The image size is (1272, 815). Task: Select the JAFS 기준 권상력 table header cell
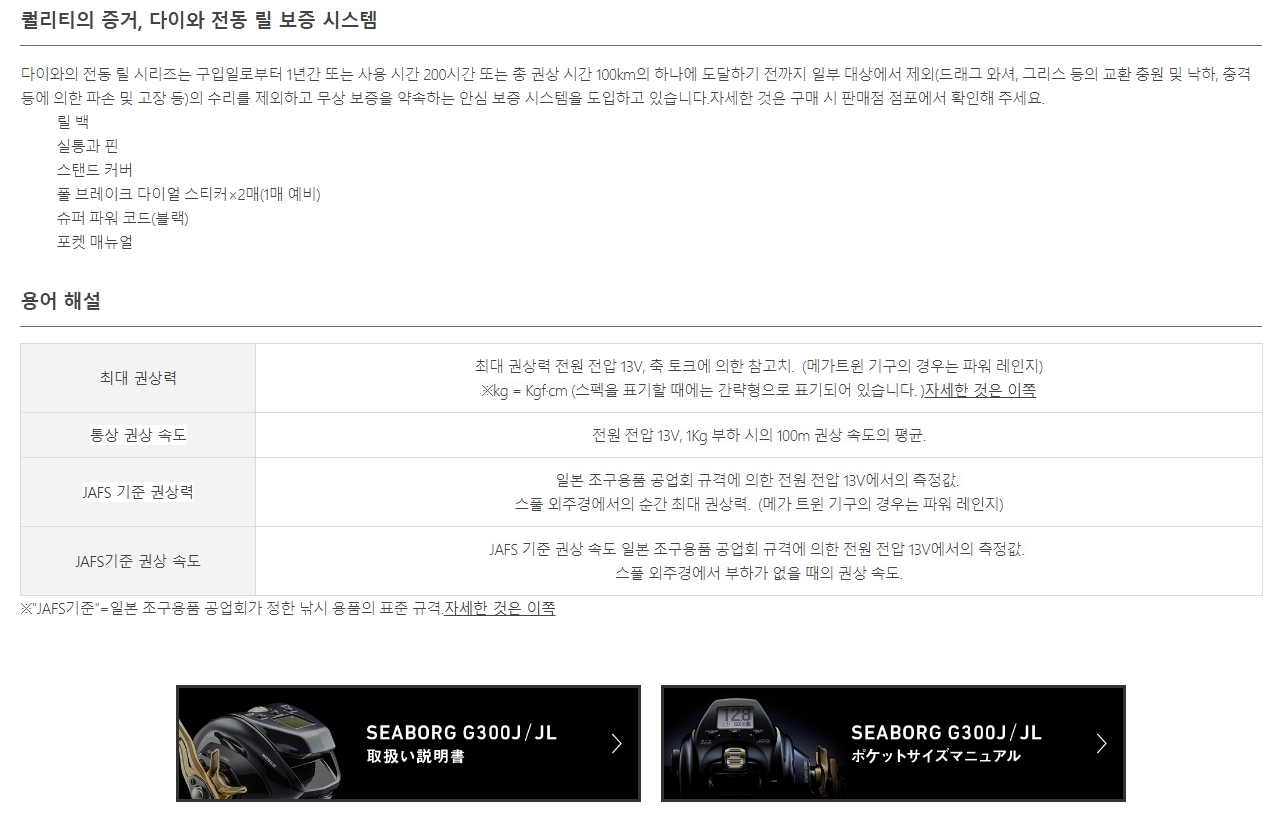point(138,492)
